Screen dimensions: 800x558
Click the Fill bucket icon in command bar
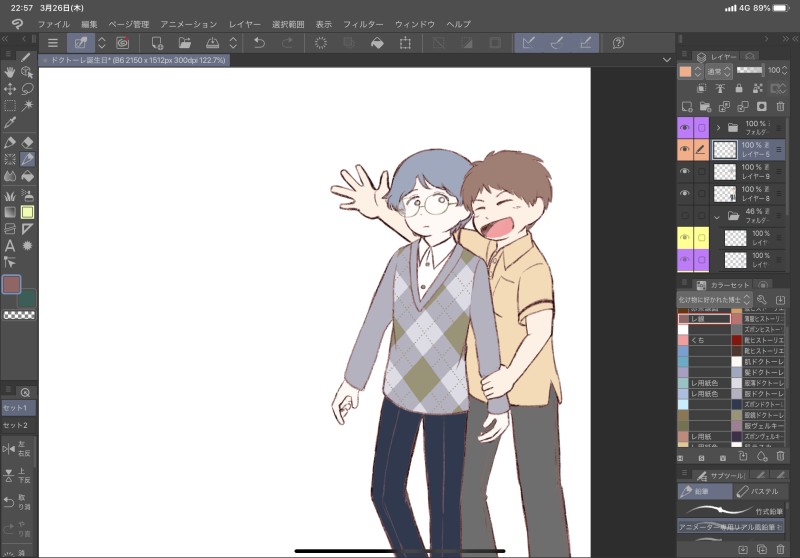pyautogui.click(x=377, y=43)
